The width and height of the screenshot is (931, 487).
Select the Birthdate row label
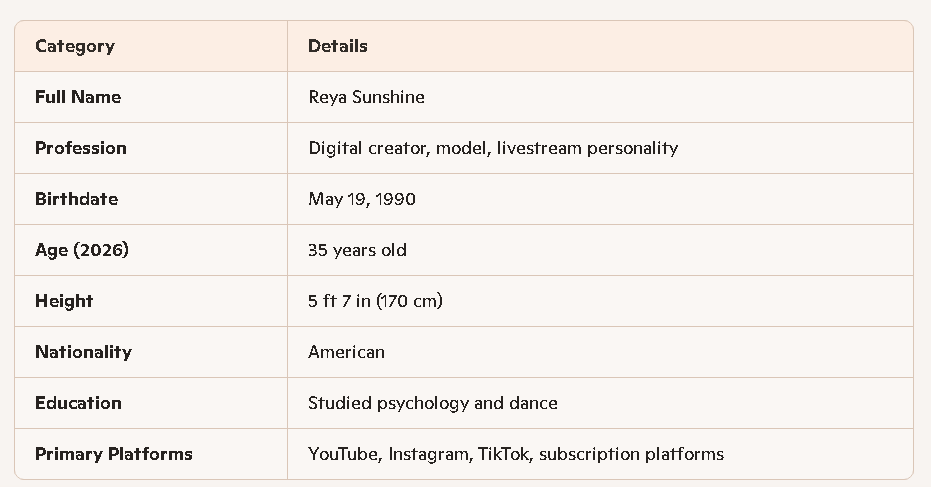pyautogui.click(x=76, y=199)
